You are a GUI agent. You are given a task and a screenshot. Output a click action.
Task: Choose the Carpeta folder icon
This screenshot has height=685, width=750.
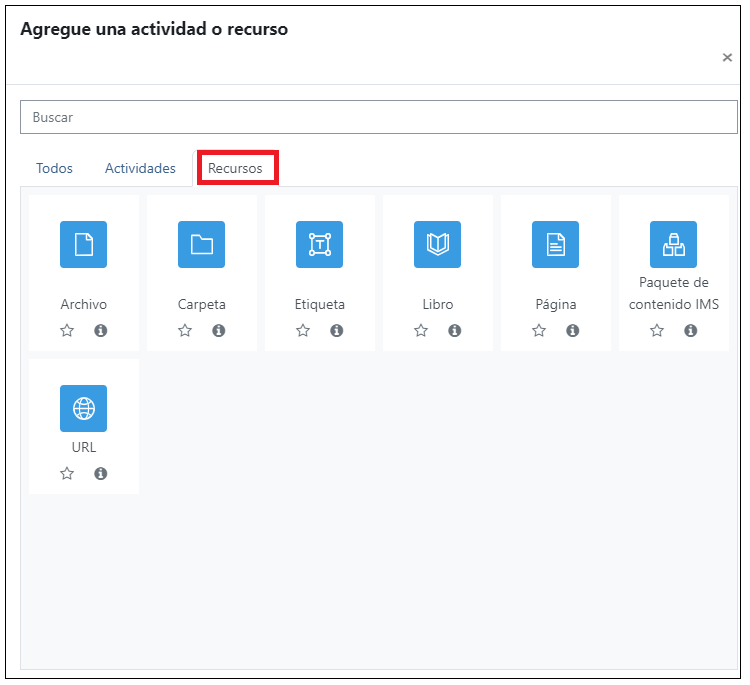click(x=201, y=244)
